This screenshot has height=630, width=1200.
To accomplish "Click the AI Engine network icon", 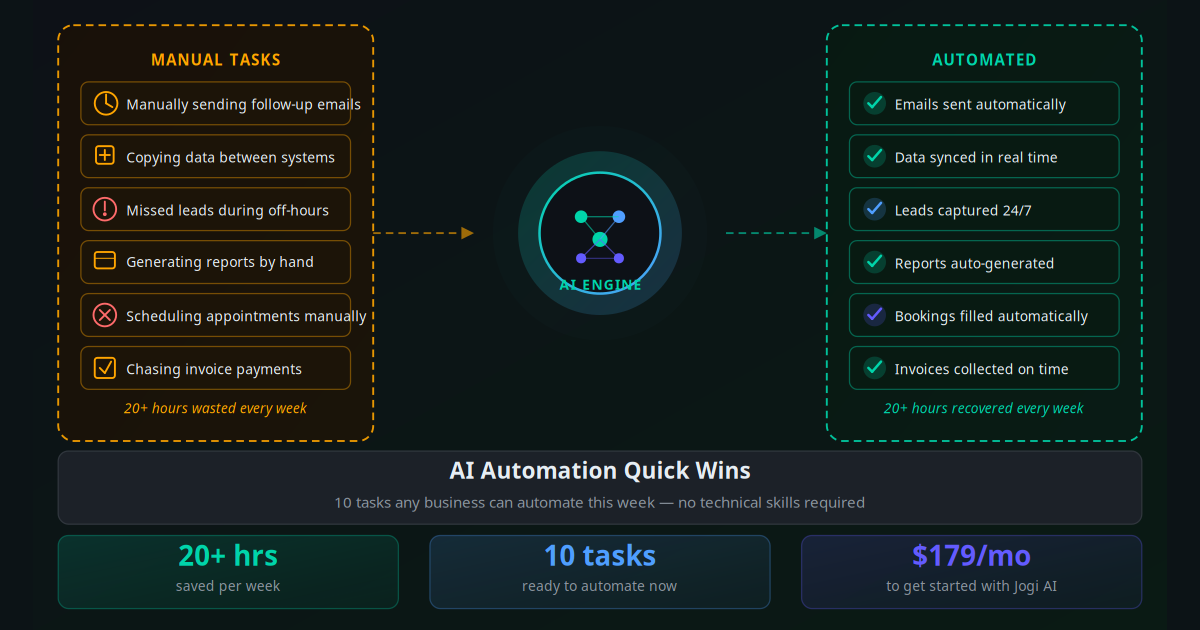I will click(x=600, y=238).
